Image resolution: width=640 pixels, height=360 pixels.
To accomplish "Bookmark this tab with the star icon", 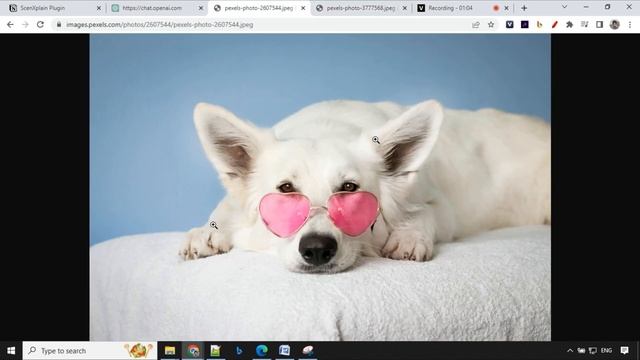I will (x=491, y=25).
